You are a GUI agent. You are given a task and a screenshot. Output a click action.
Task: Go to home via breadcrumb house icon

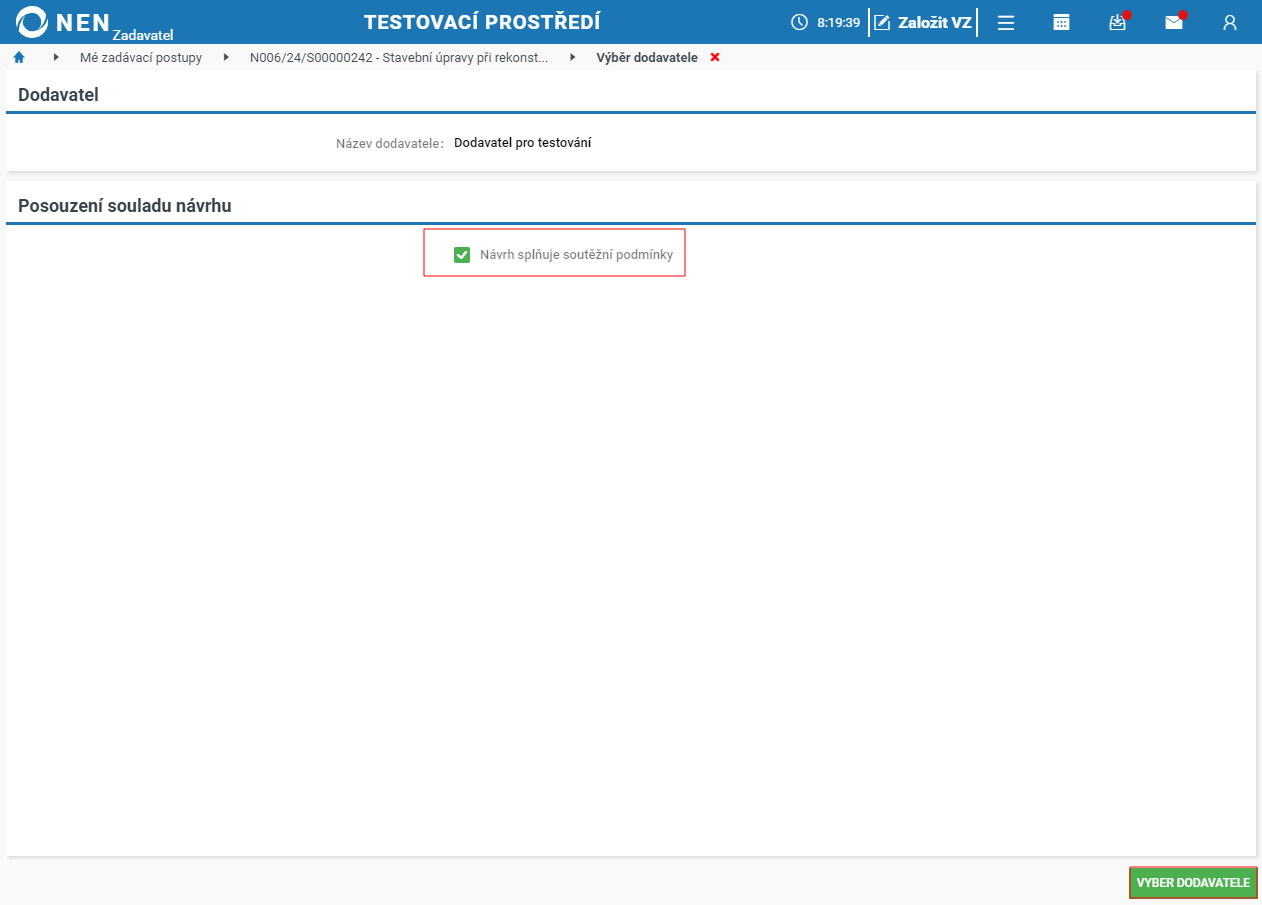[x=19, y=58]
